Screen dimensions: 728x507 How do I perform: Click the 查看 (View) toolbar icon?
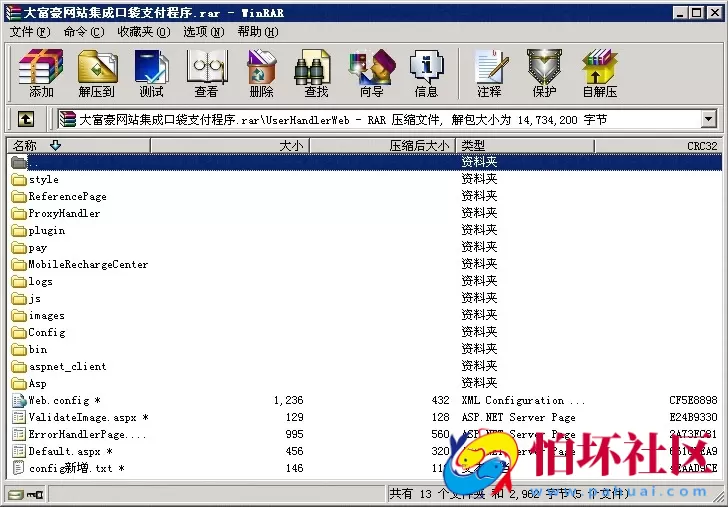206,73
